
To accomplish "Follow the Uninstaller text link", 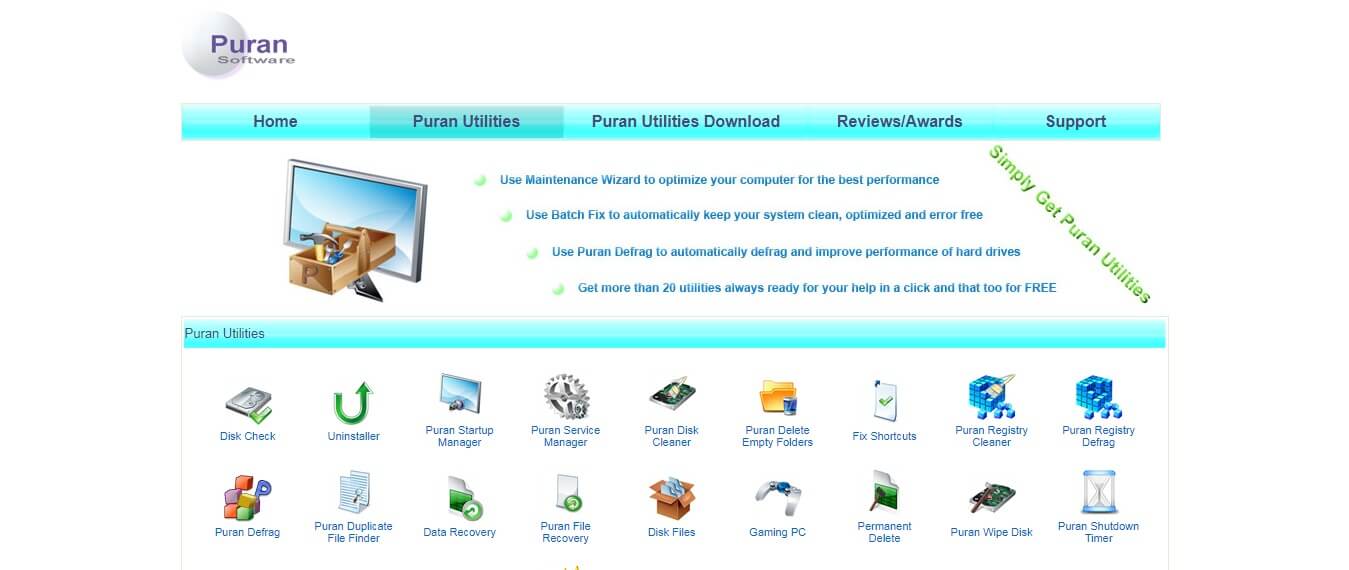I will [x=353, y=436].
